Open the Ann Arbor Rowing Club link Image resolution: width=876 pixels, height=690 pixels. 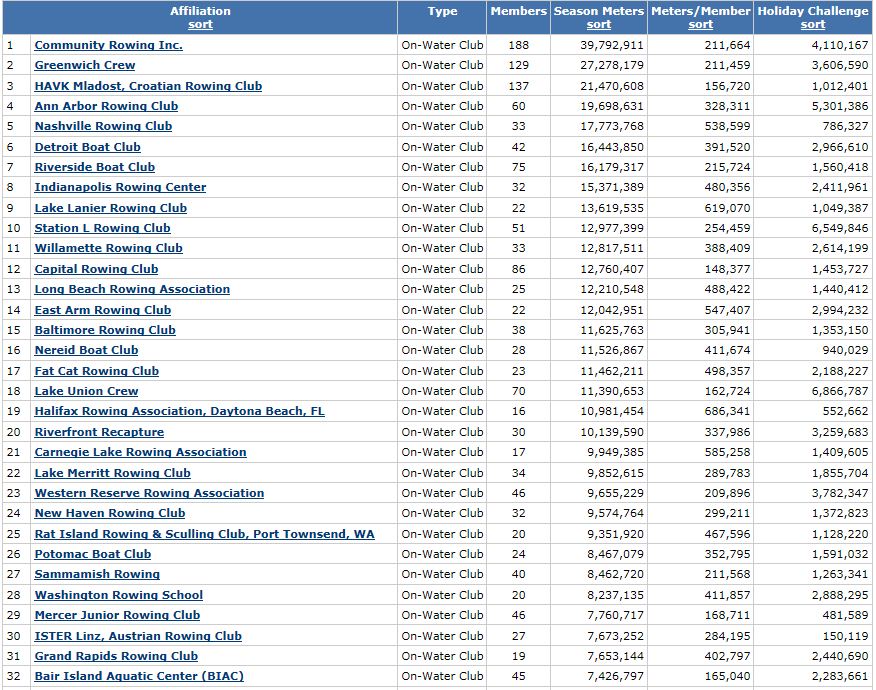pyautogui.click(x=106, y=106)
